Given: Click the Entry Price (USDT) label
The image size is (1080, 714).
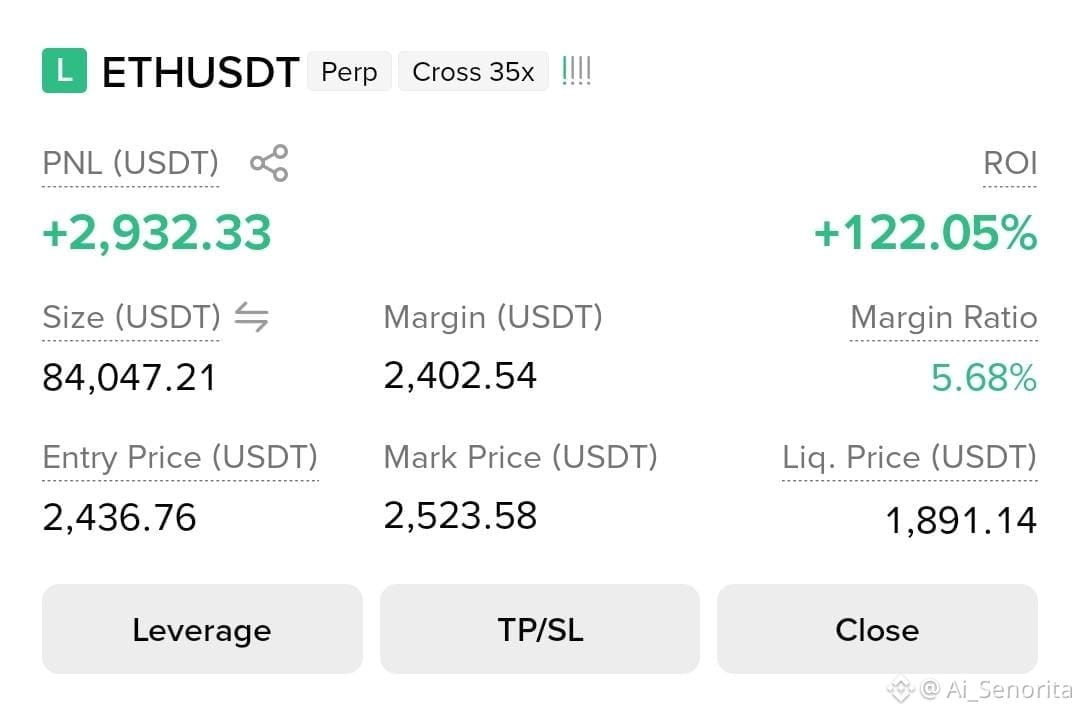Looking at the screenshot, I should (180, 458).
